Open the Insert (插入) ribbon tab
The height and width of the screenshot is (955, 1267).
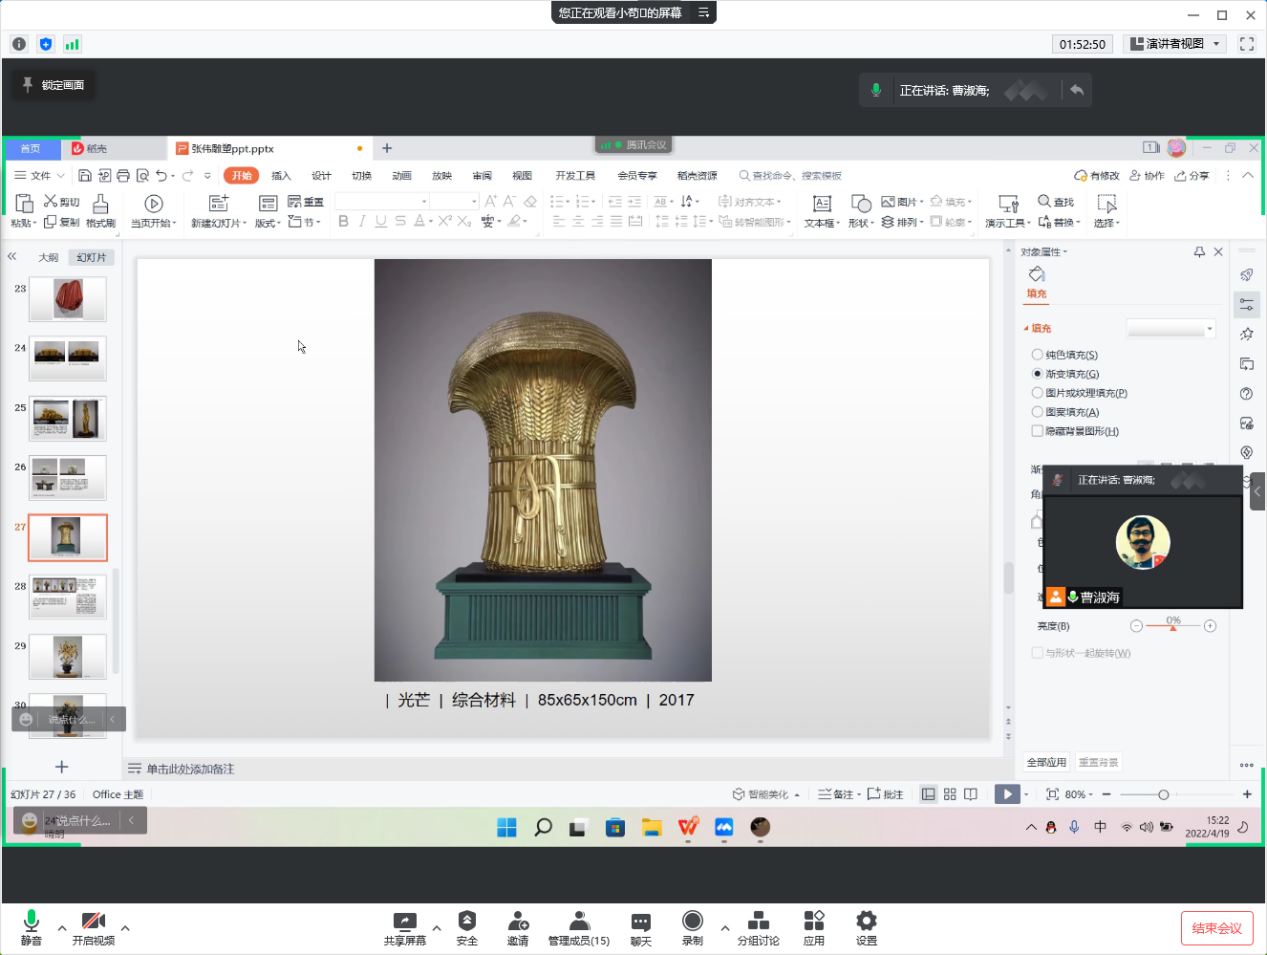tap(281, 176)
